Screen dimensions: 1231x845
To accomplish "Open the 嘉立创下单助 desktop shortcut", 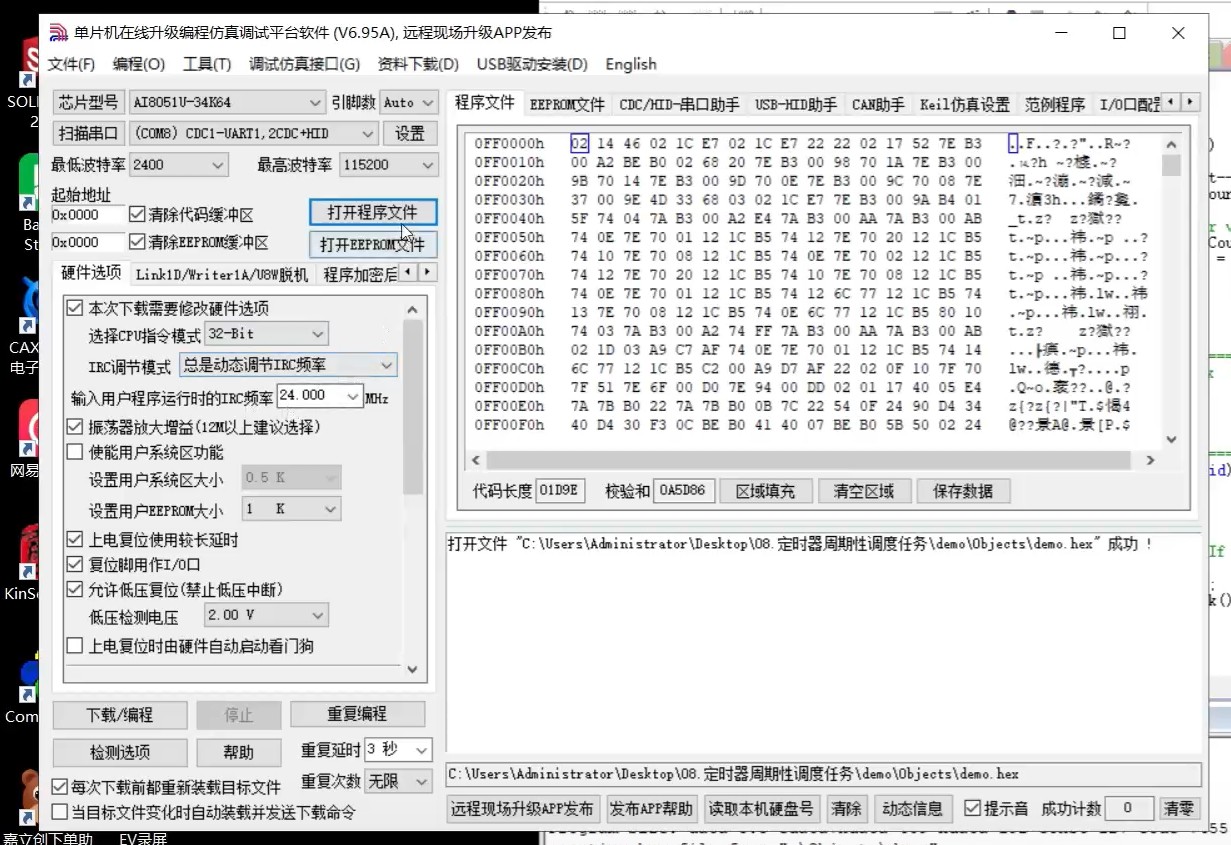I will coord(47,838).
